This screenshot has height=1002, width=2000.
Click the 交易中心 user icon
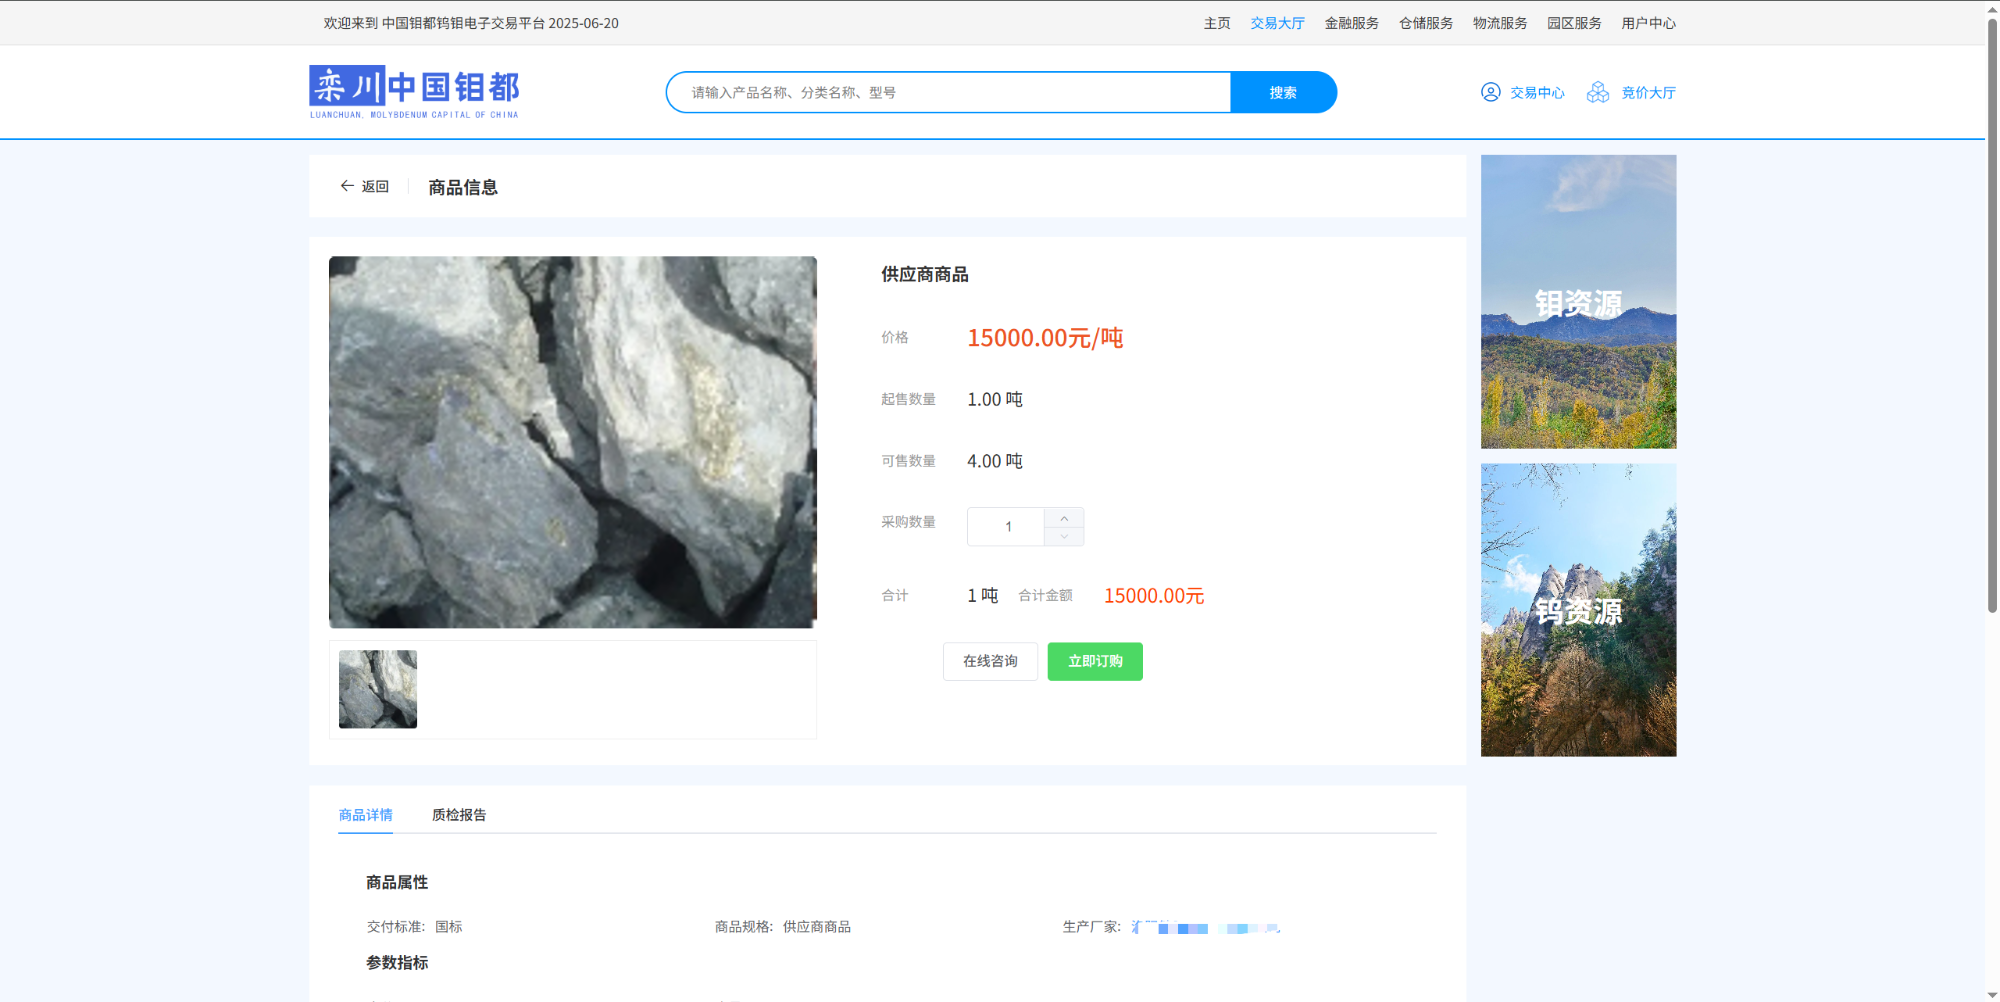1490,92
